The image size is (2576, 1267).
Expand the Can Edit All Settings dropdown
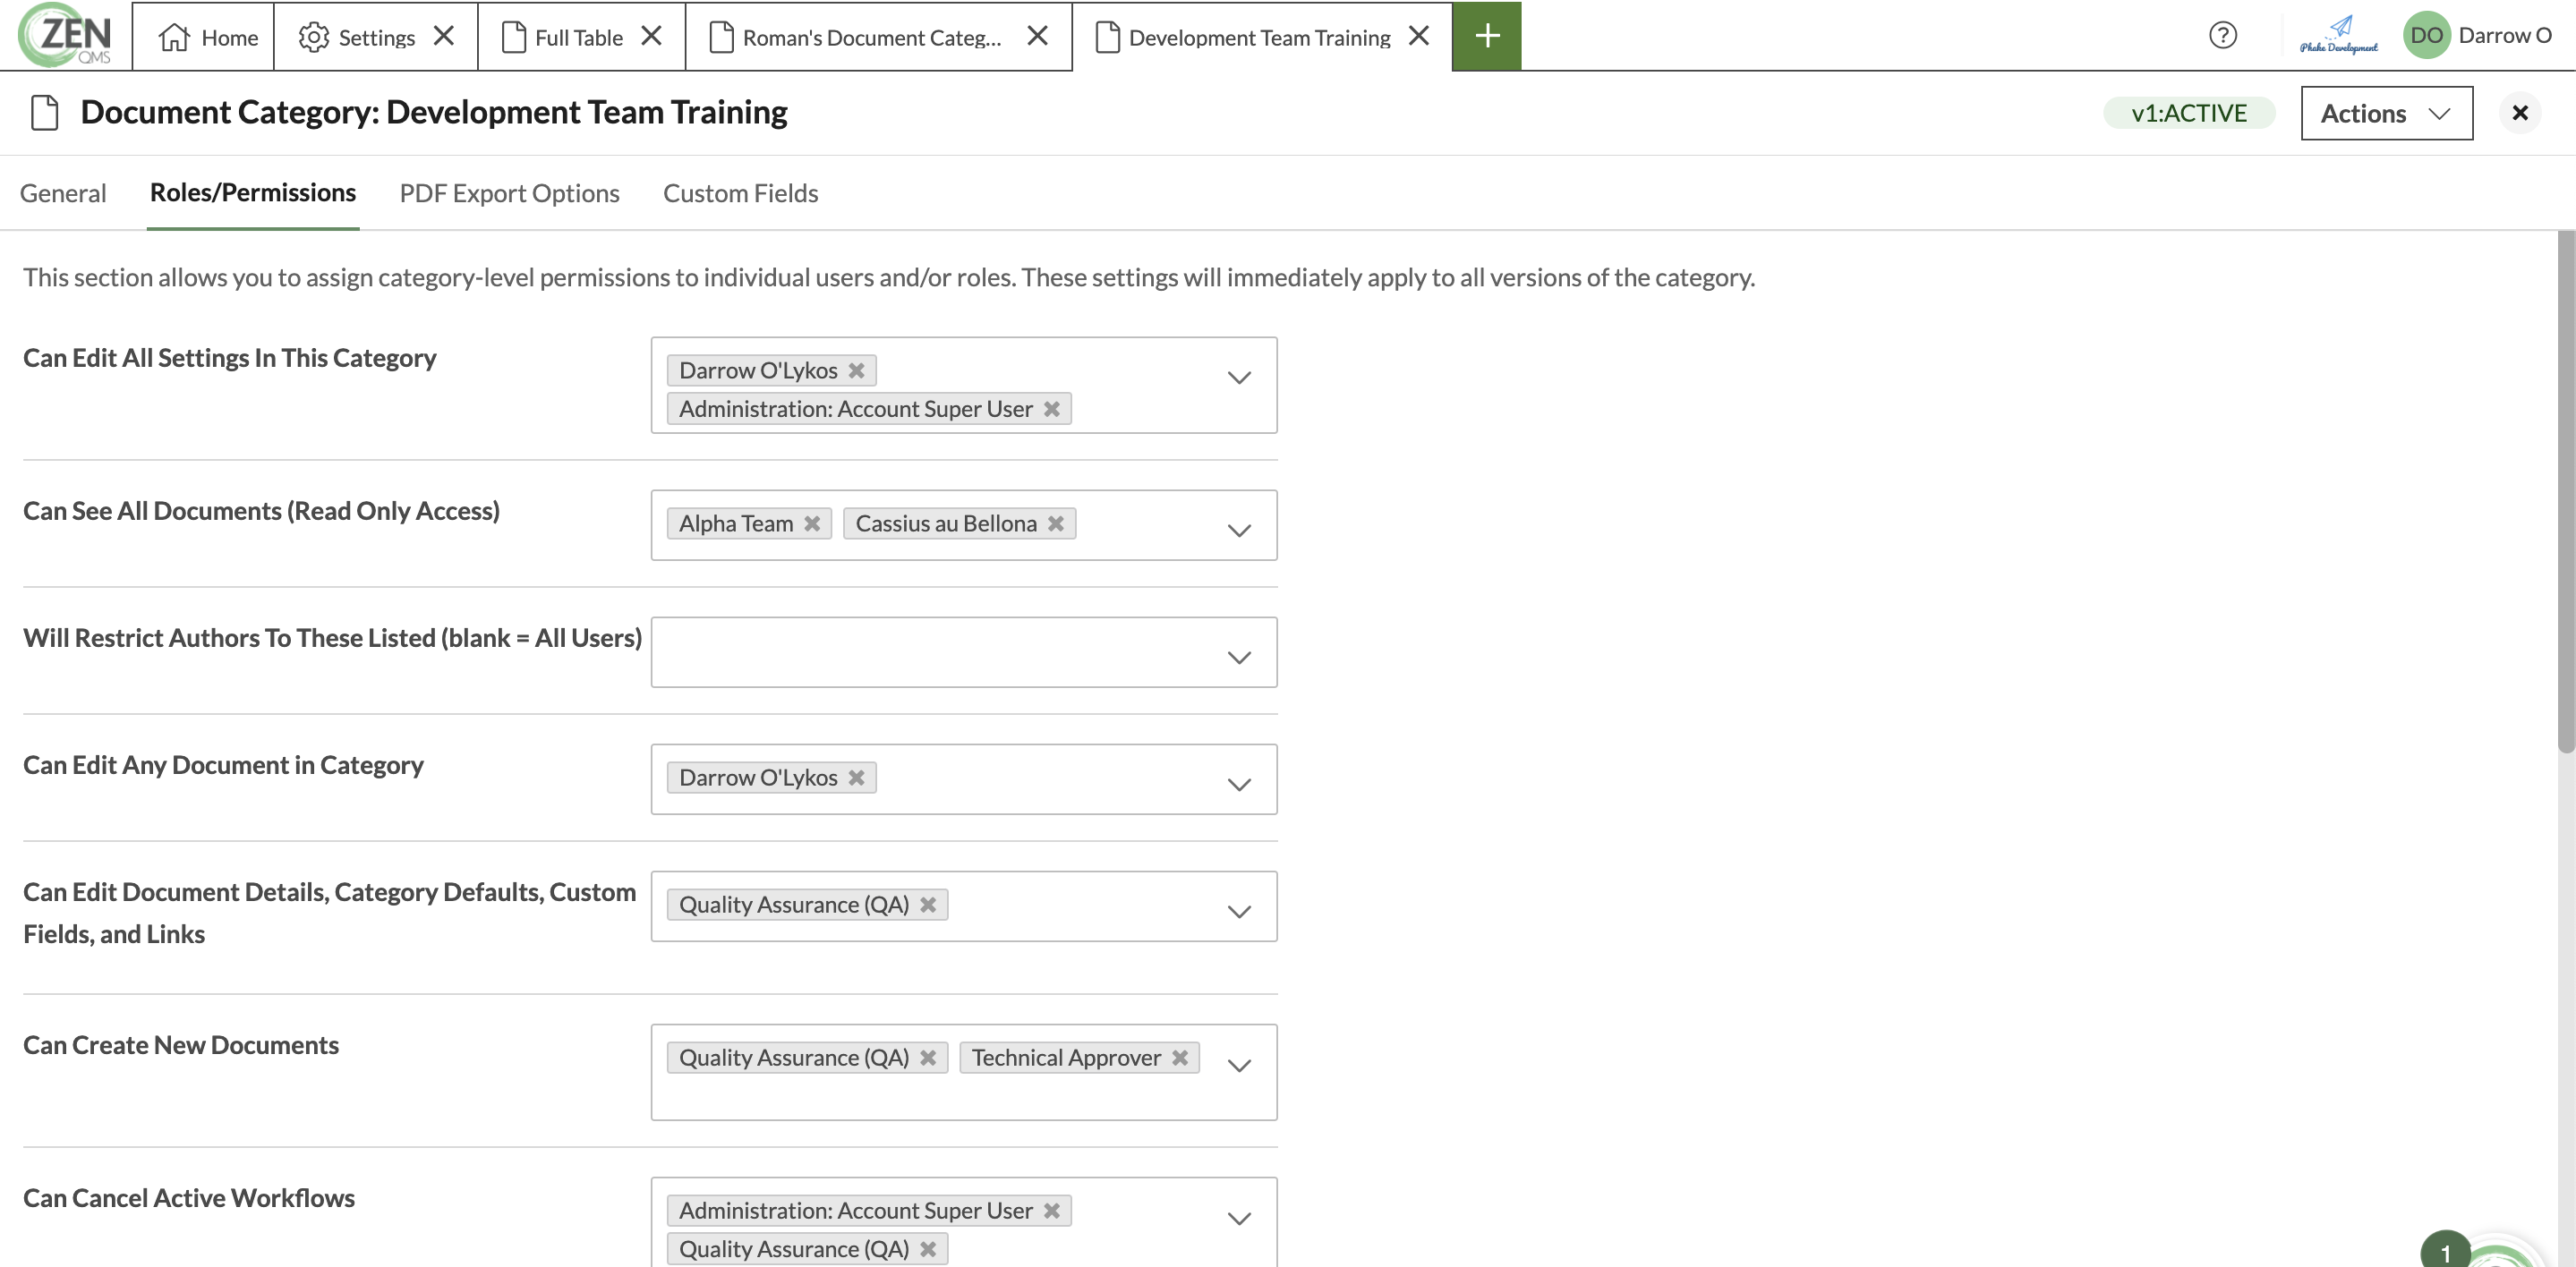[1239, 378]
